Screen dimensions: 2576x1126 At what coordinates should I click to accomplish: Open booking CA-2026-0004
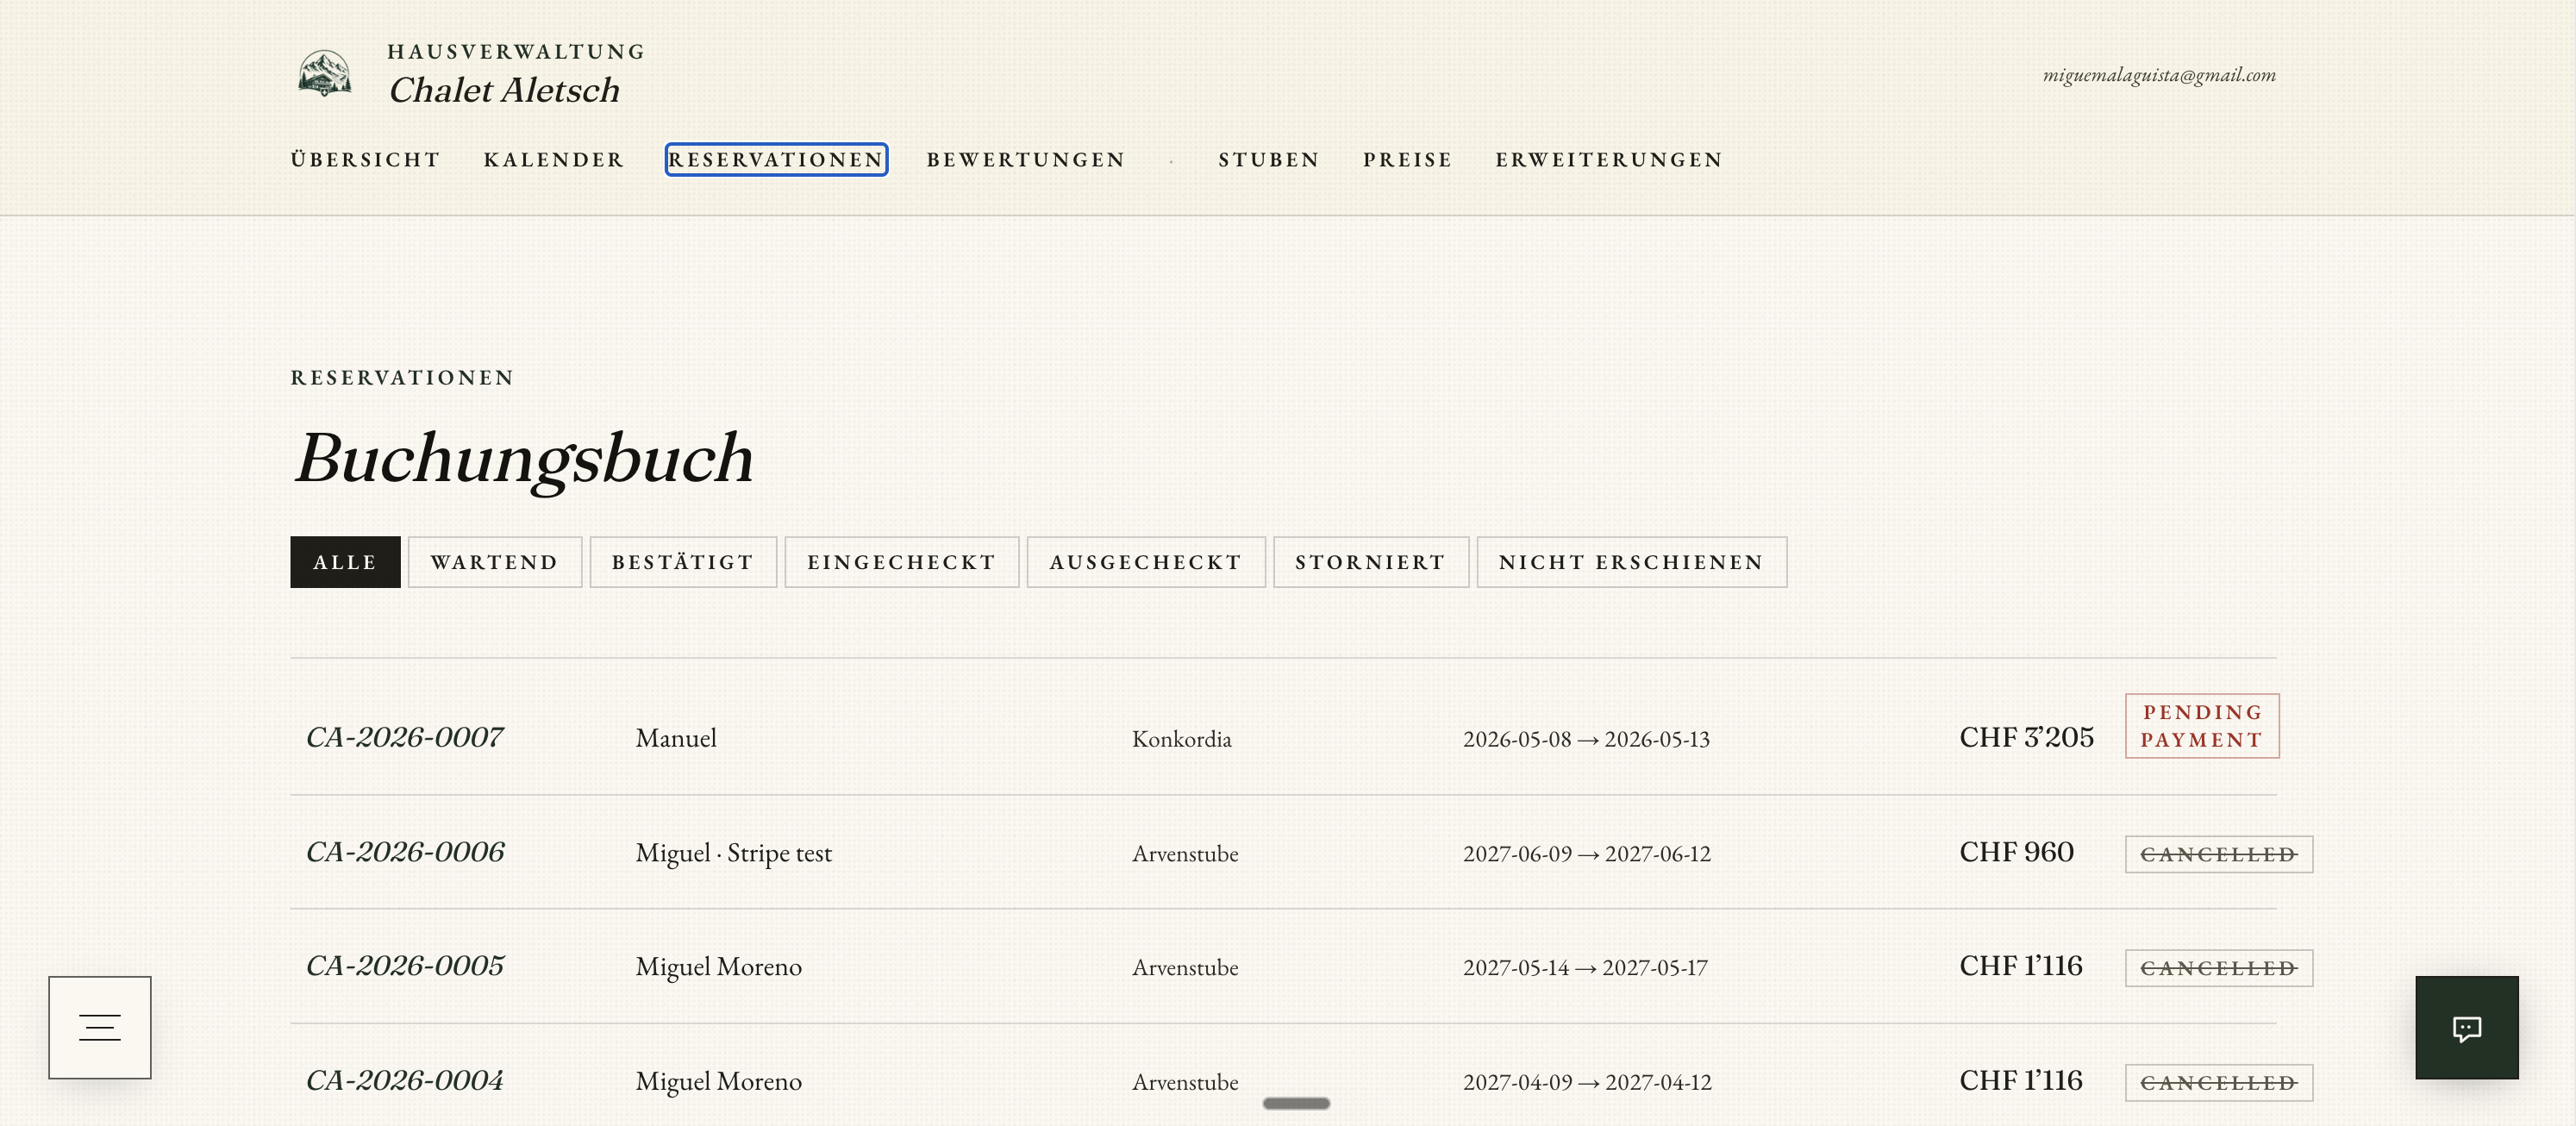(x=404, y=1082)
